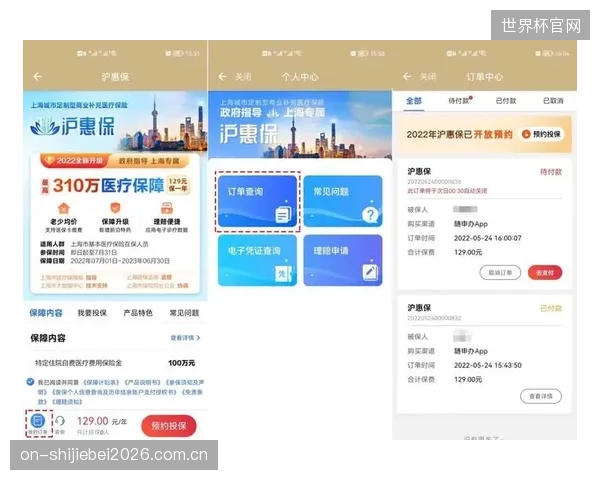Tap red 预约投保 button at bottom

click(x=169, y=426)
